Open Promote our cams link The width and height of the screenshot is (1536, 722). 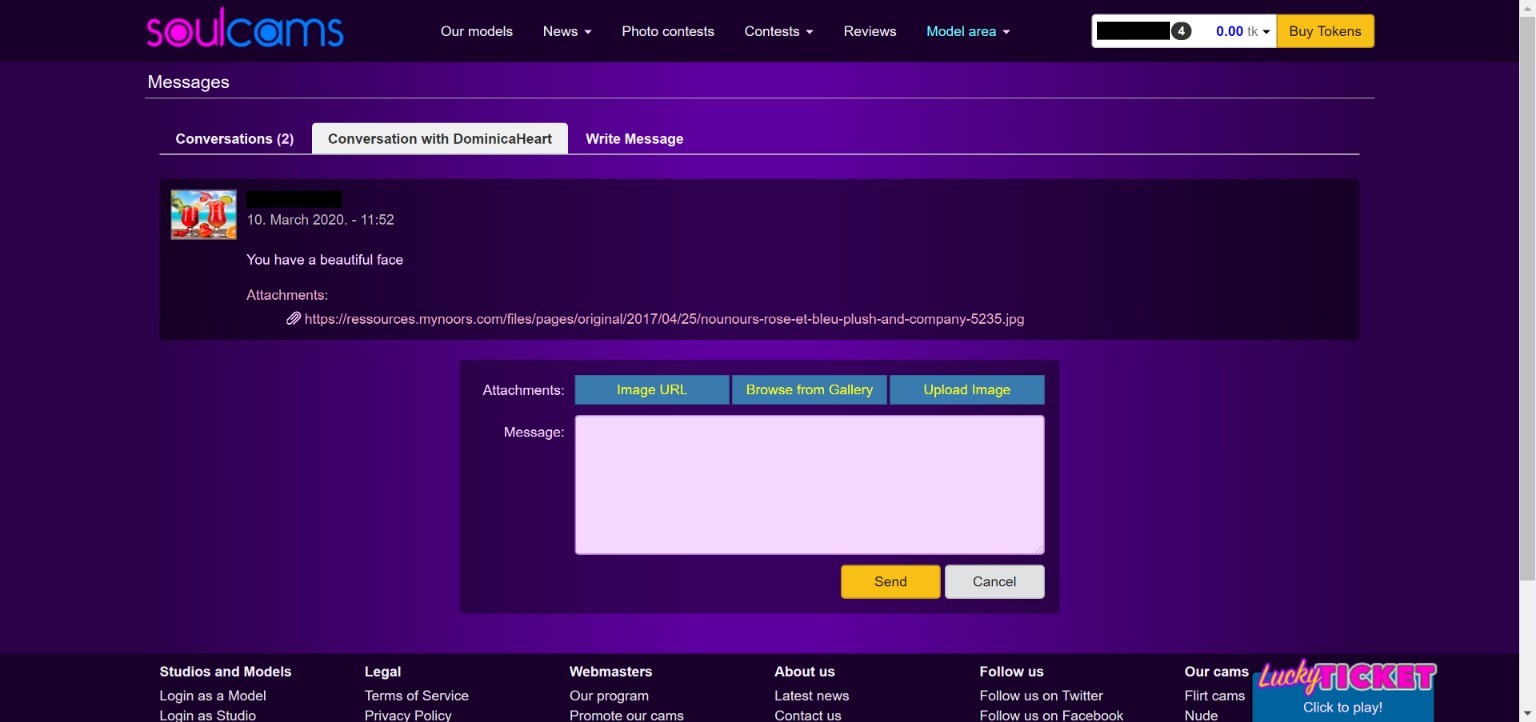tap(627, 715)
